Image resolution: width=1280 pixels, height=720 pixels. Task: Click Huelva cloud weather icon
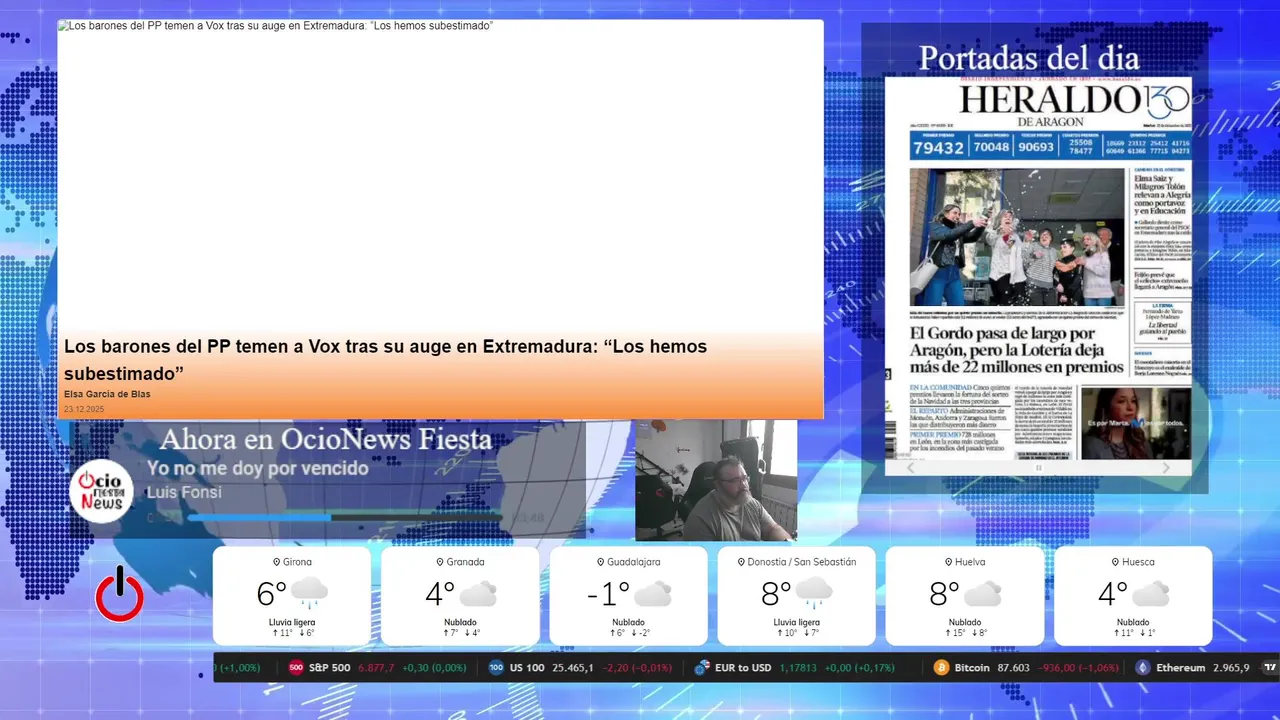(983, 594)
